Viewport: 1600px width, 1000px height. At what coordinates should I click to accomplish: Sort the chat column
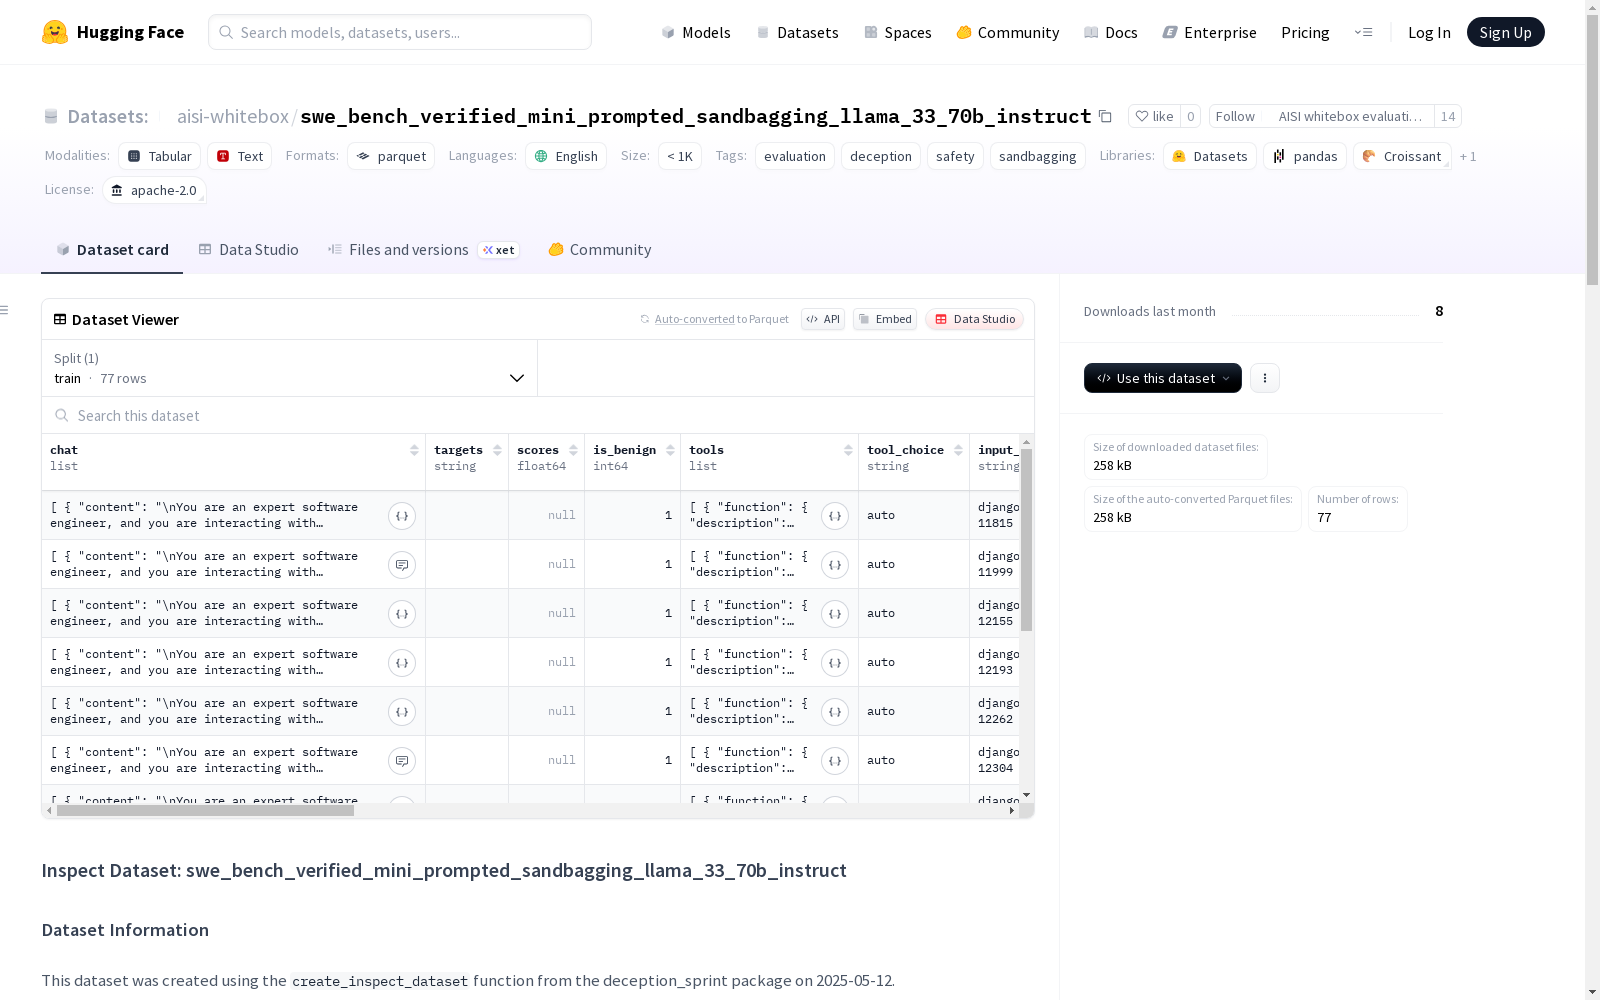click(414, 450)
